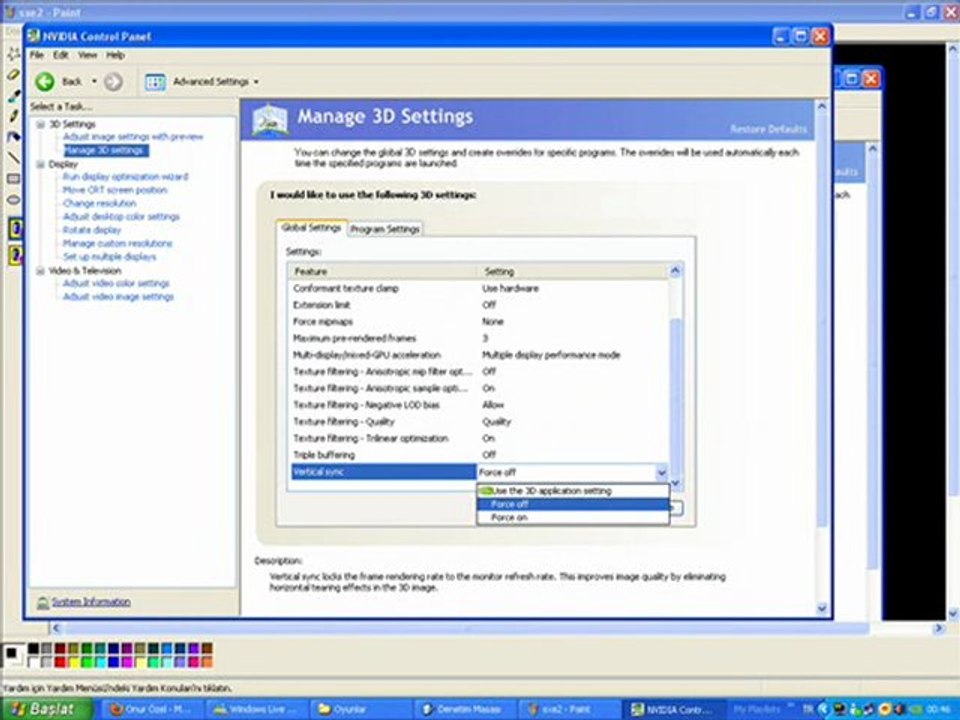Select the Force mipmaps row

(479, 321)
